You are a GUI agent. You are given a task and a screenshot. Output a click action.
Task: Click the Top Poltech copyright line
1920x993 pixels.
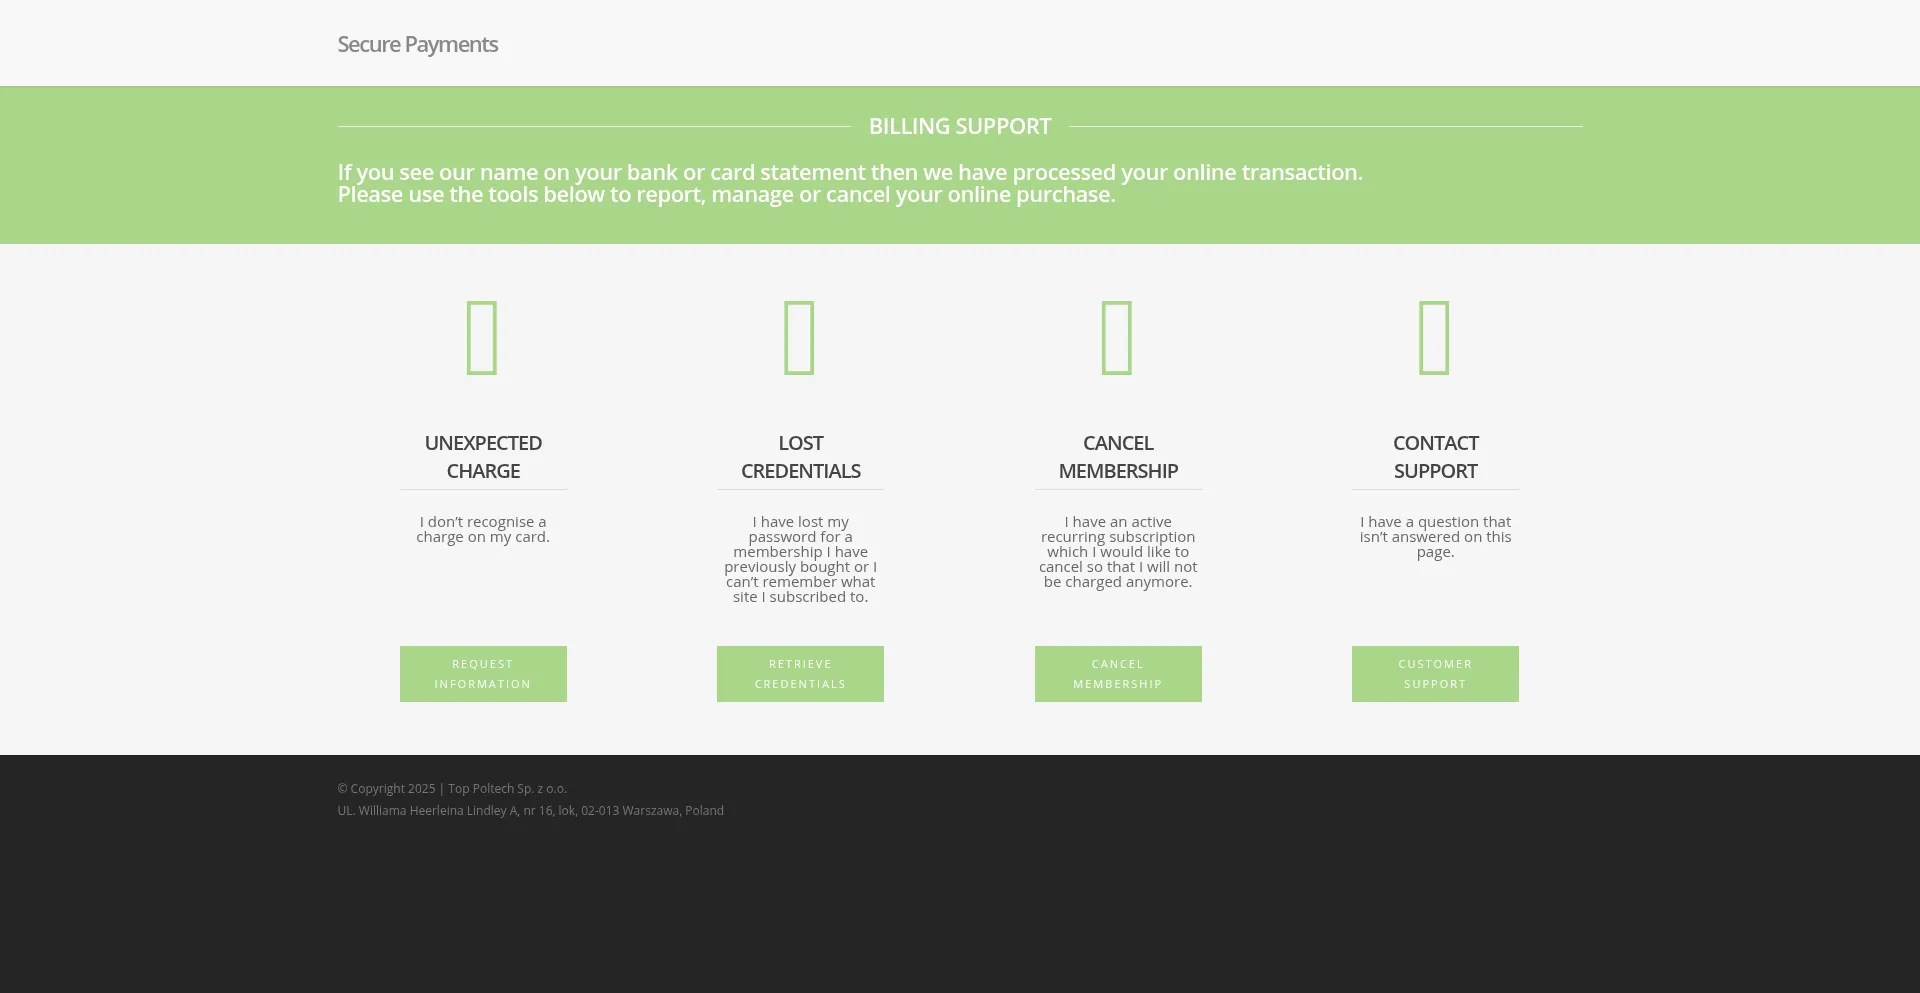(x=452, y=789)
